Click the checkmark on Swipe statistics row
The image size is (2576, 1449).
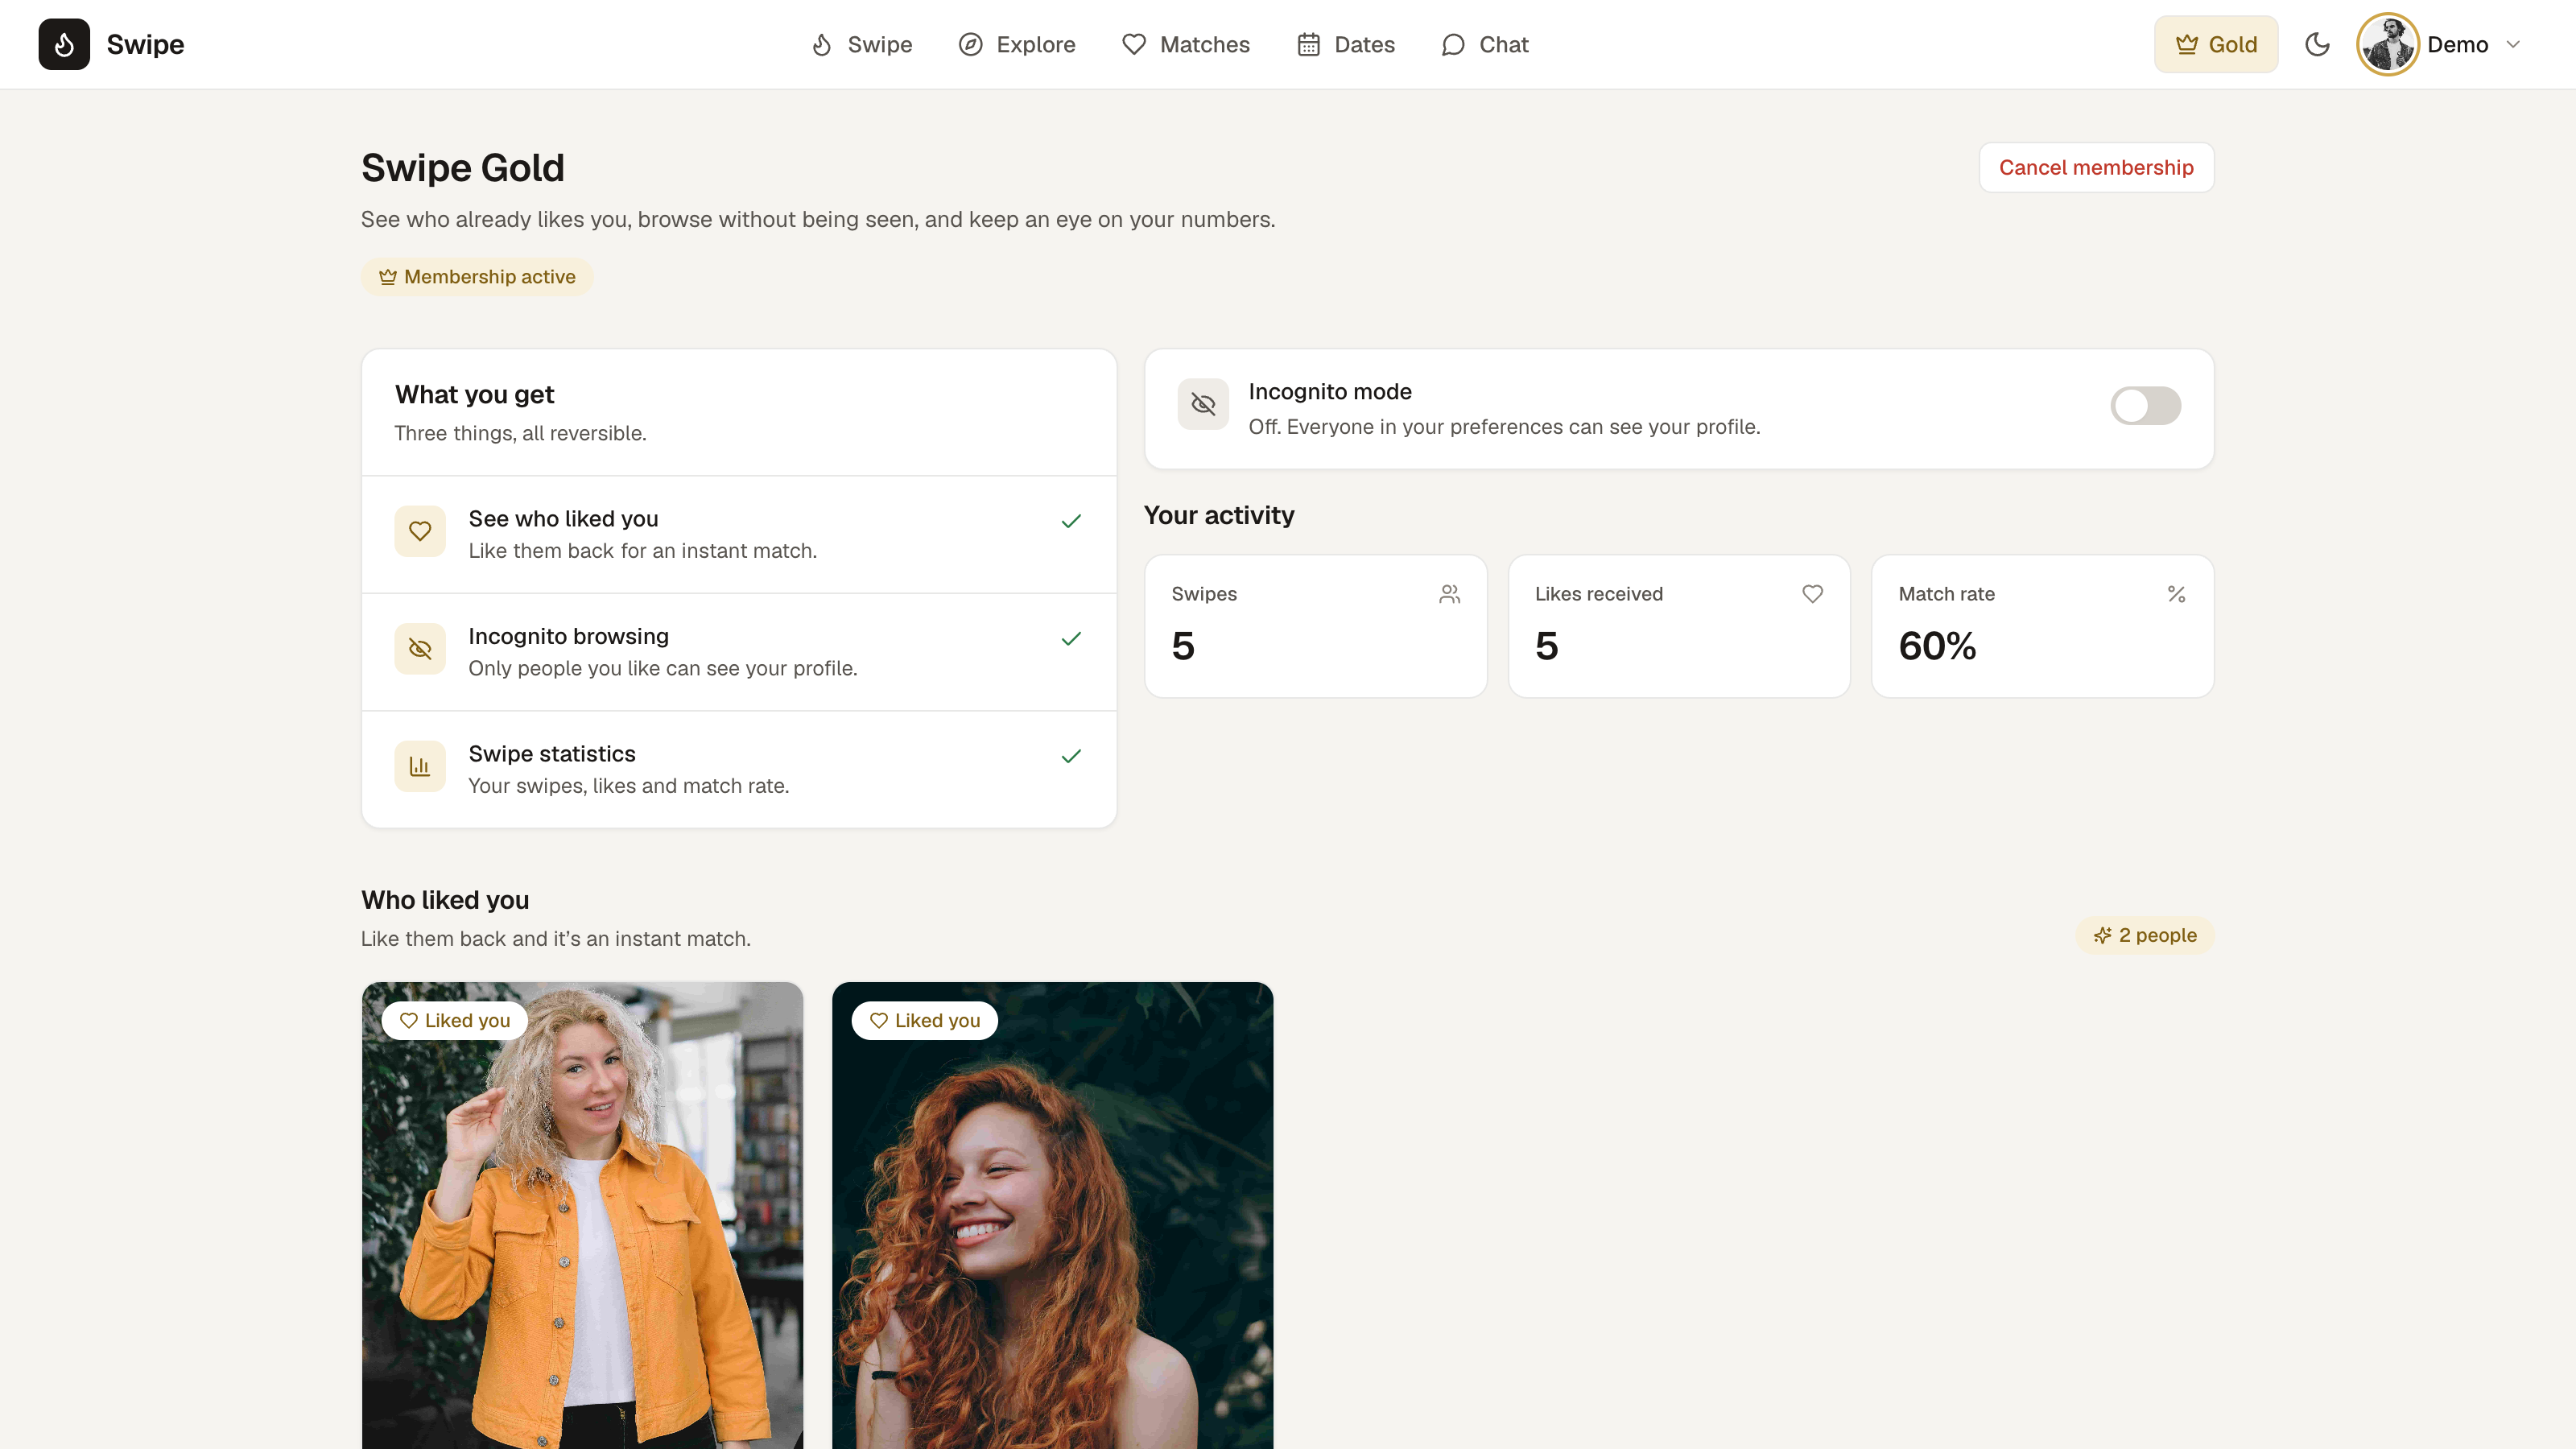click(1071, 756)
